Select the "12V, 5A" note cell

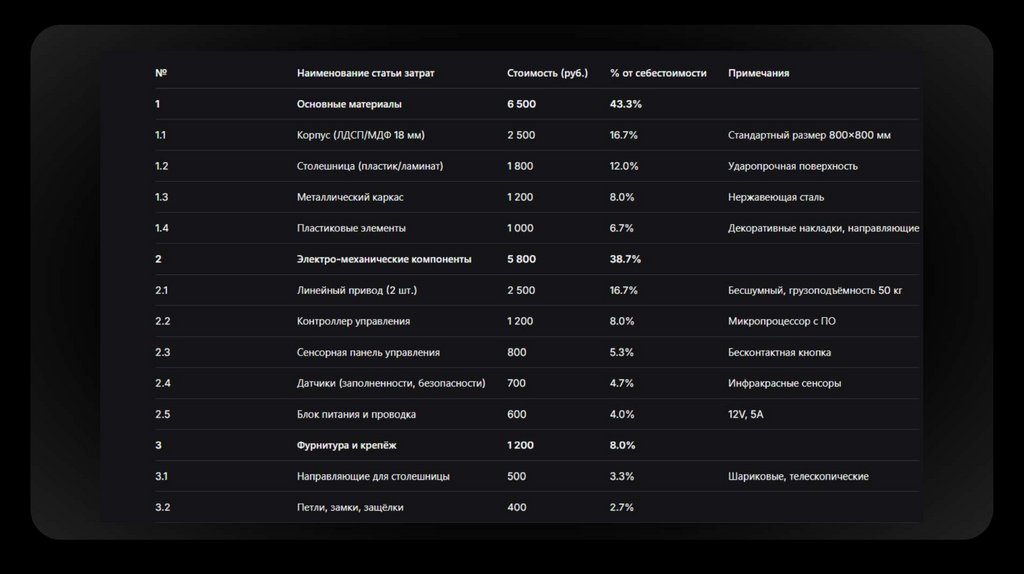click(746, 414)
